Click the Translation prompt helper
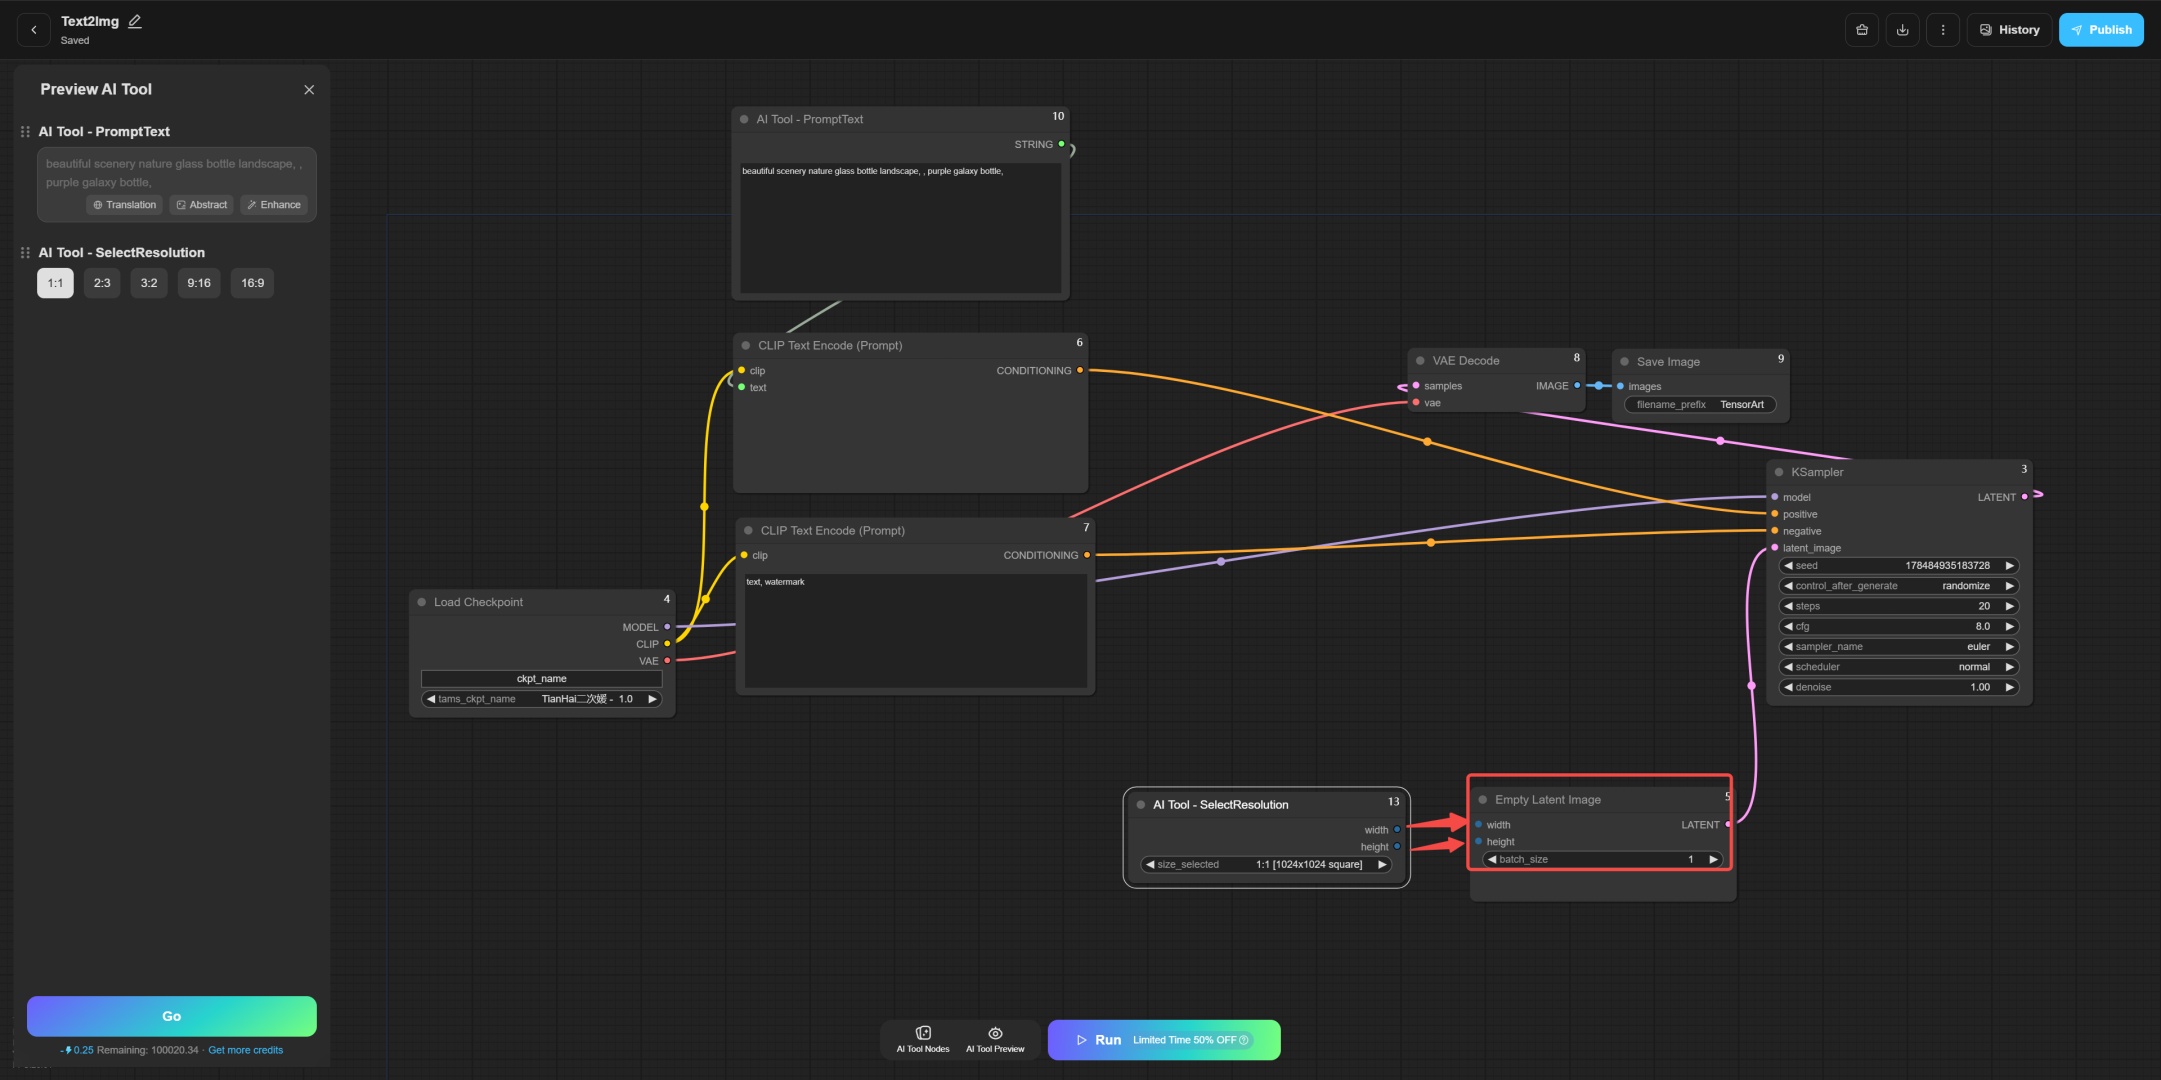The width and height of the screenshot is (2161, 1080). 125,205
